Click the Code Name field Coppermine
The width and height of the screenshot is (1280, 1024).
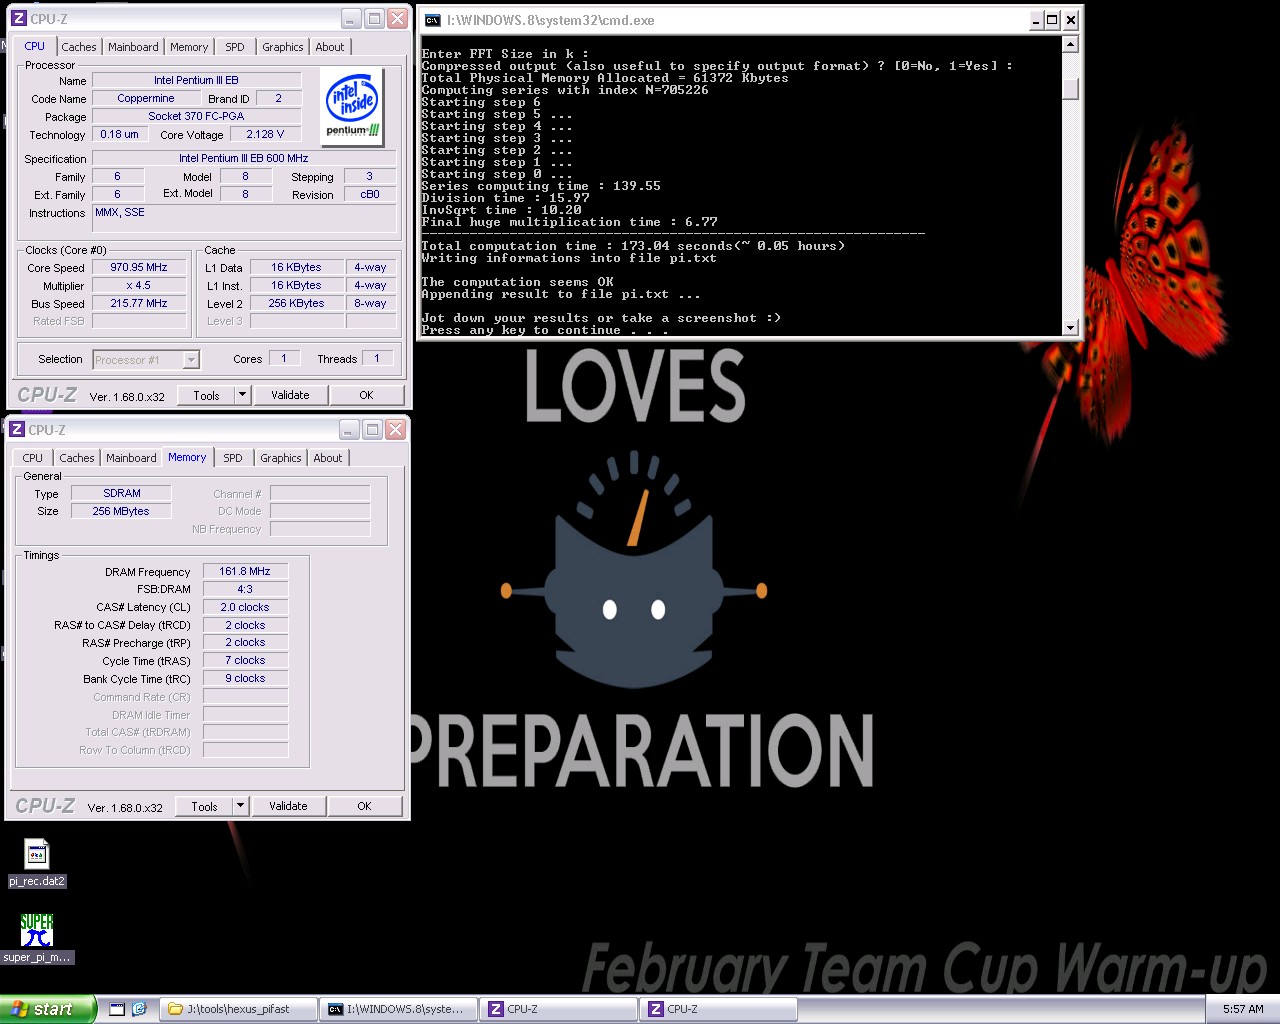coord(146,98)
